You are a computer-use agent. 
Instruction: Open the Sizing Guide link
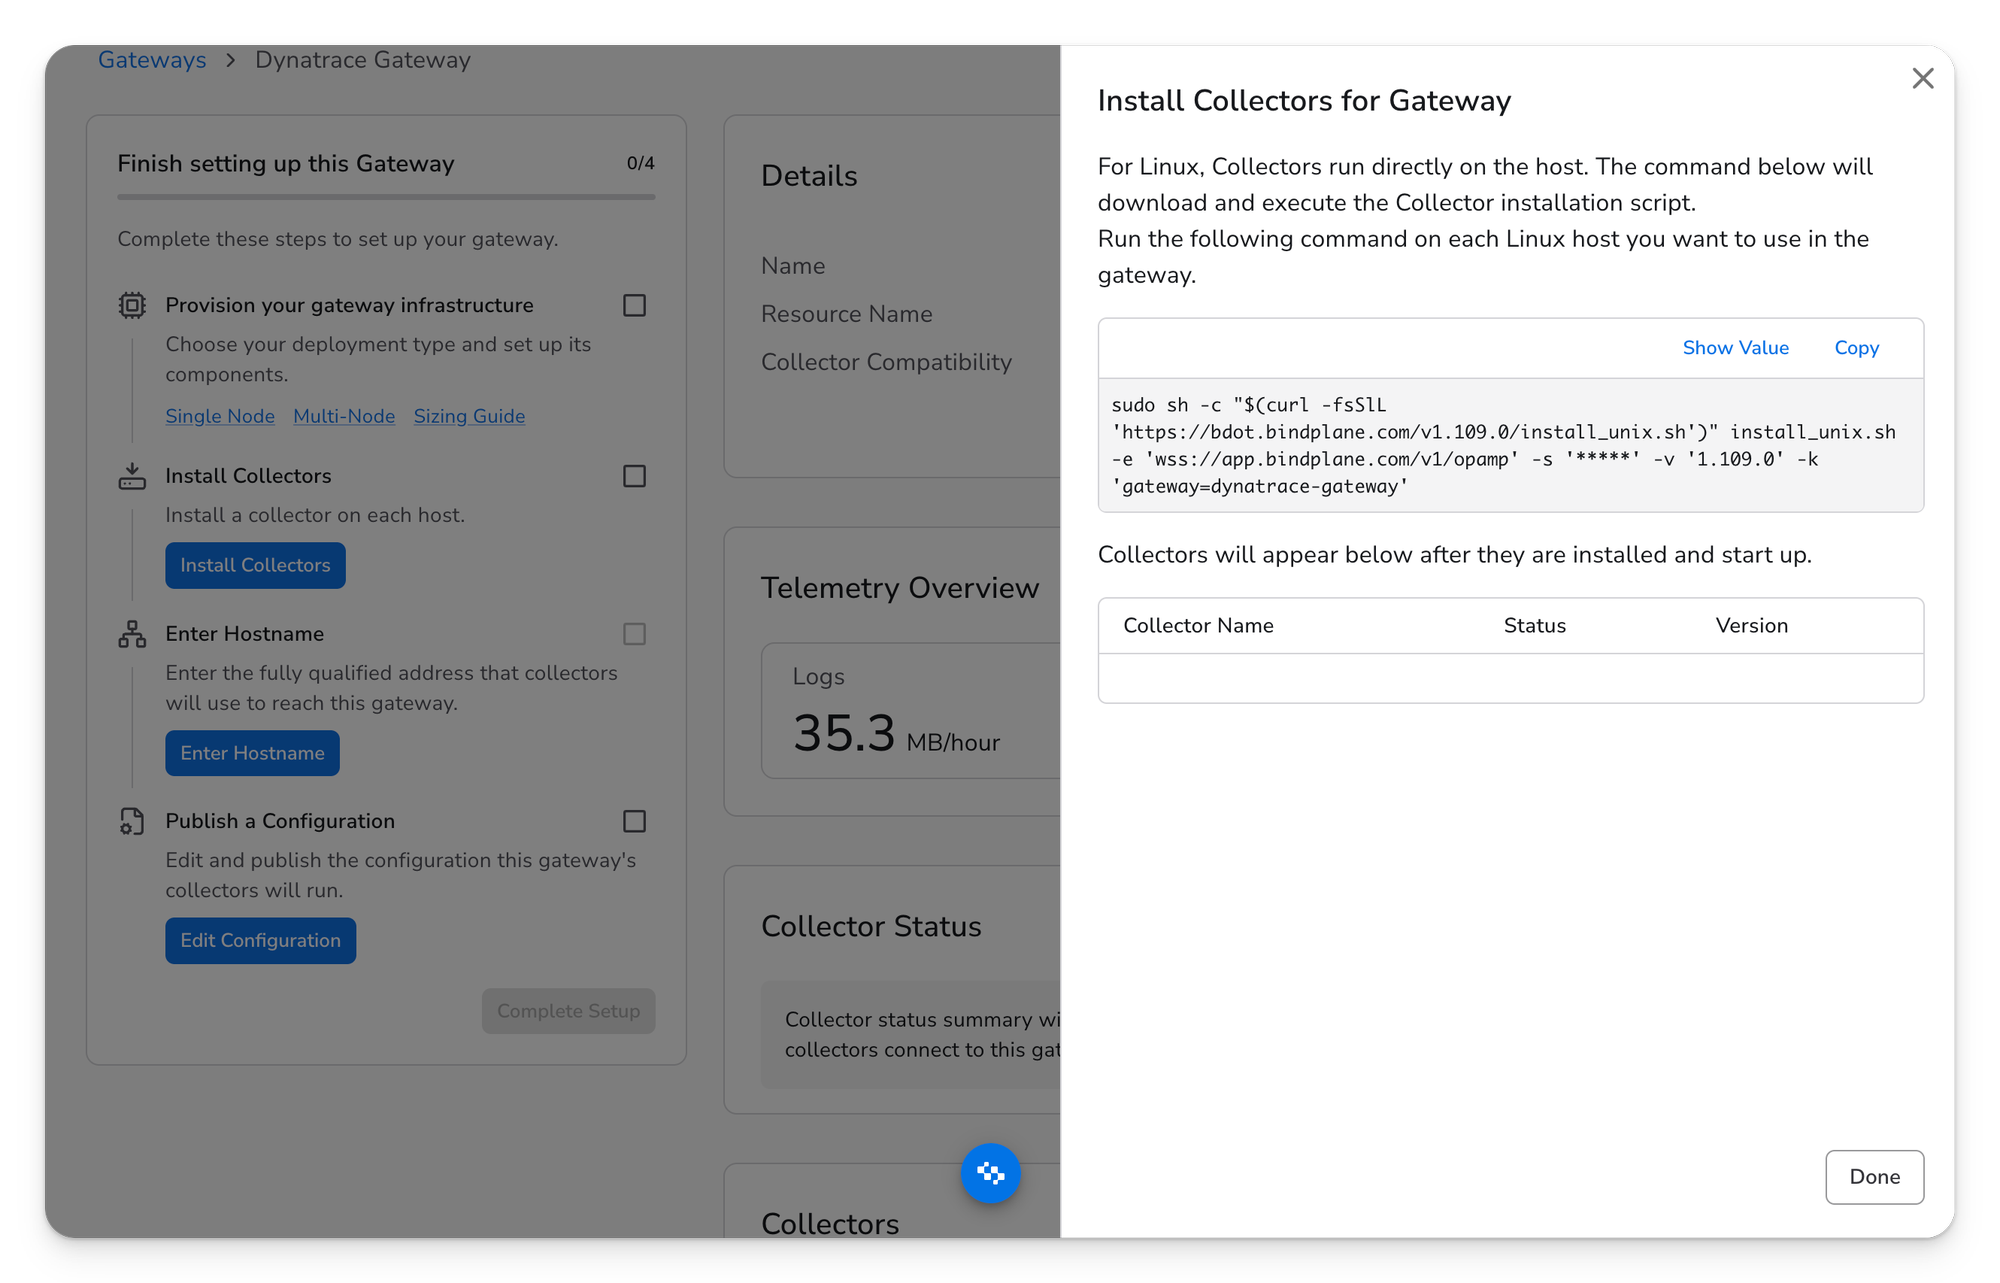tap(469, 416)
